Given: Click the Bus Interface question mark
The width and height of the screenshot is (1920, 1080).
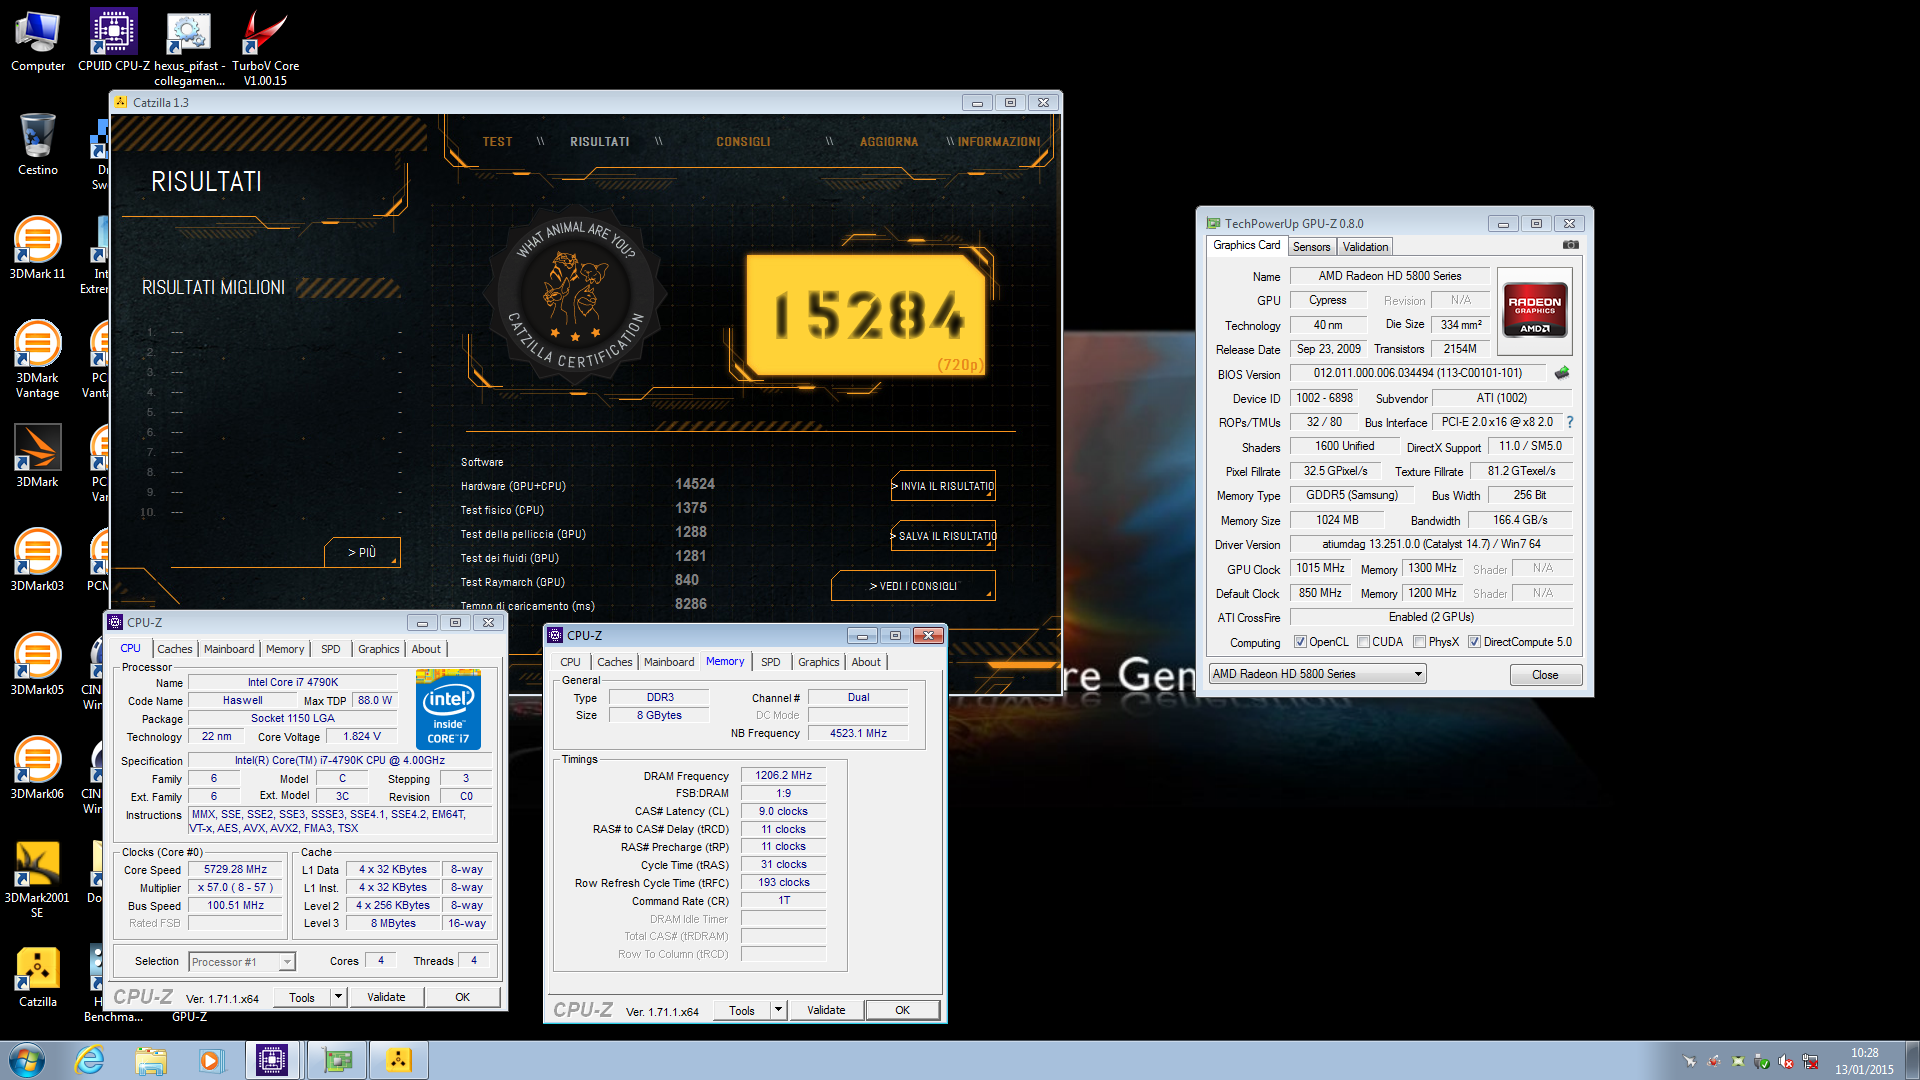Looking at the screenshot, I should tap(1570, 422).
